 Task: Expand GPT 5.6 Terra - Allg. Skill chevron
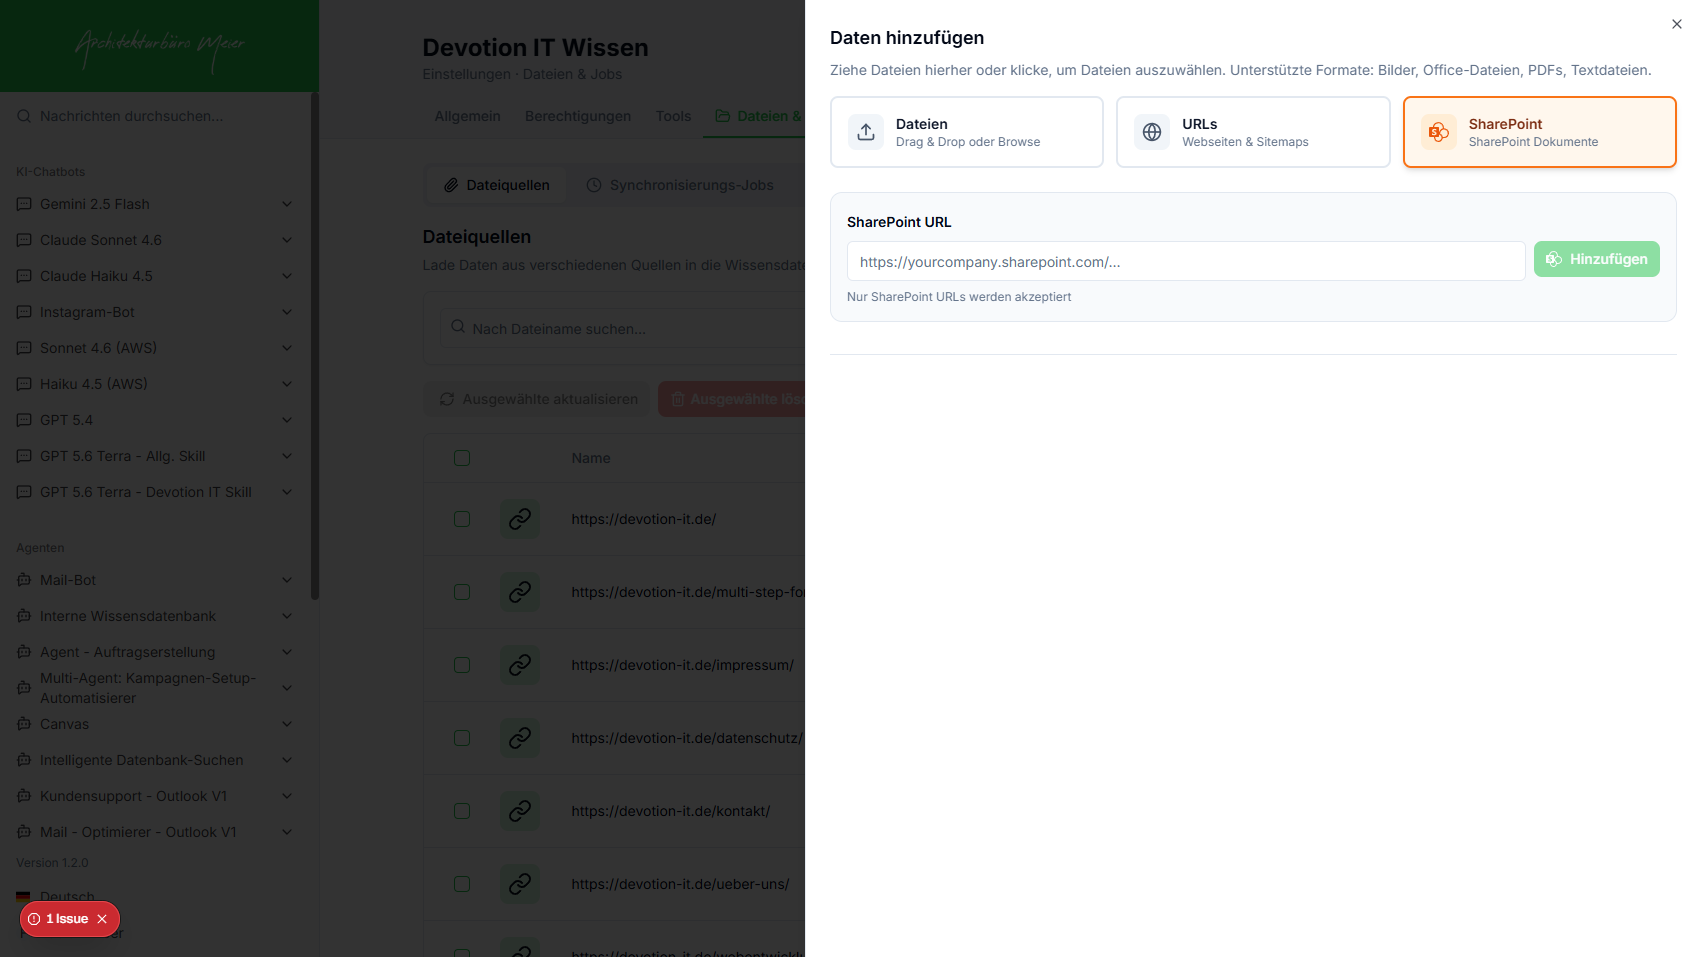coord(287,456)
